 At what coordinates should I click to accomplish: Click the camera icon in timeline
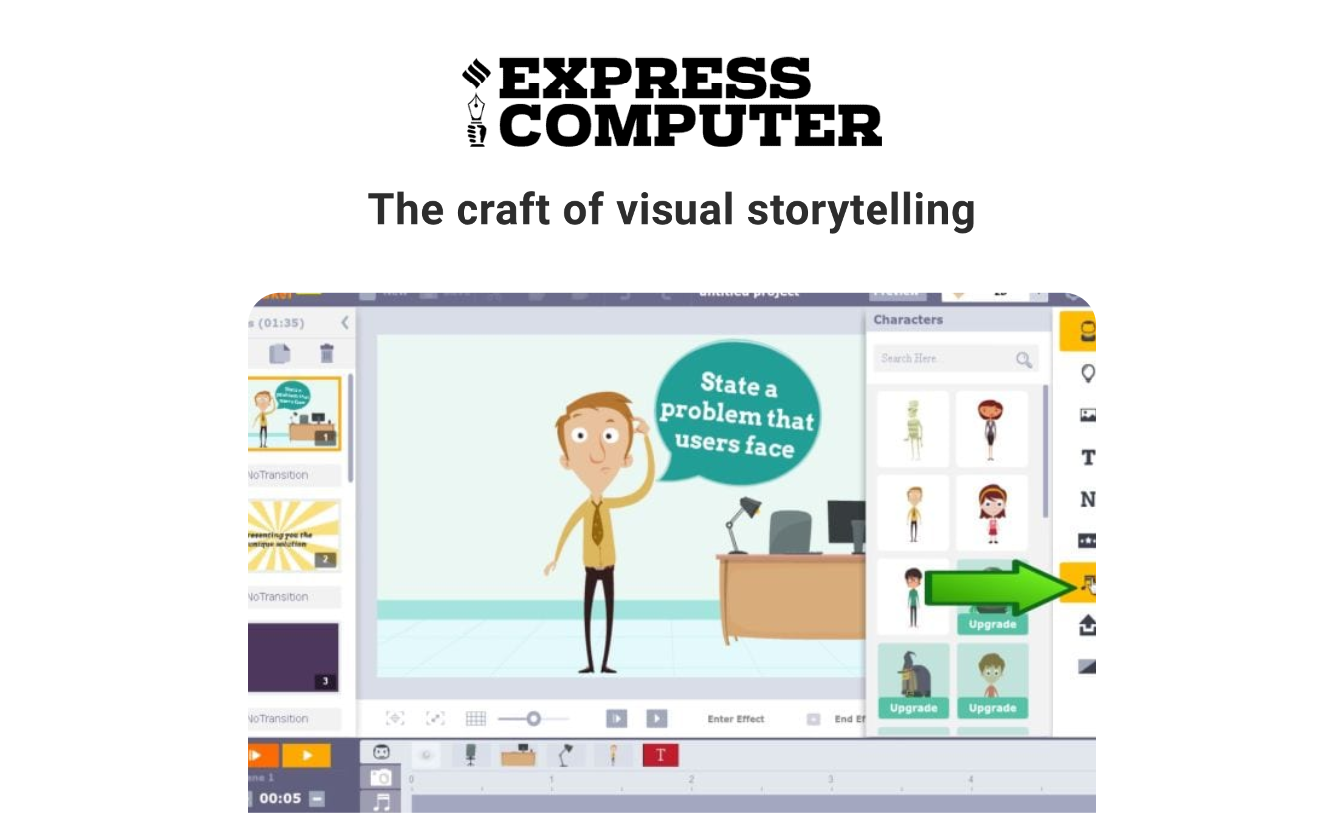[381, 777]
